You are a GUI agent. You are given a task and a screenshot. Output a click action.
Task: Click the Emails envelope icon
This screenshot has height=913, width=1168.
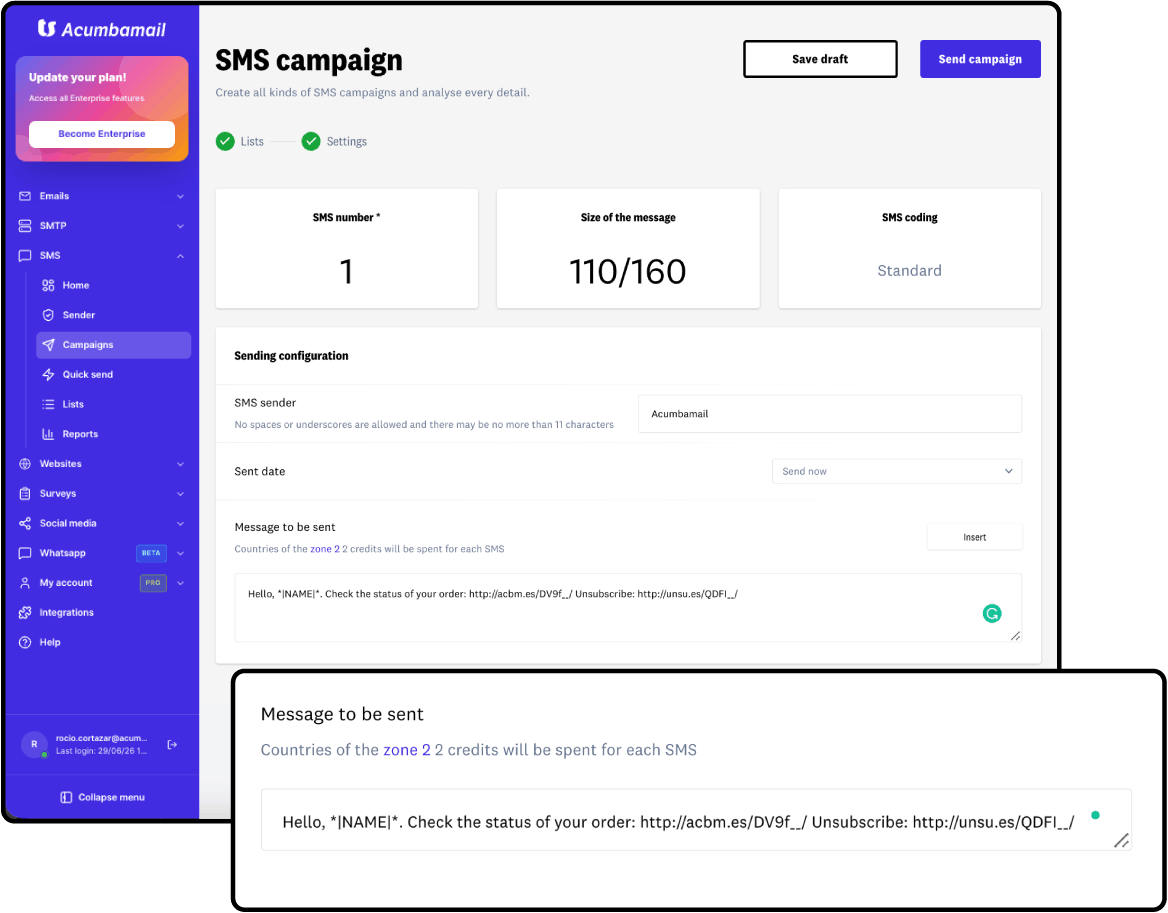point(25,196)
